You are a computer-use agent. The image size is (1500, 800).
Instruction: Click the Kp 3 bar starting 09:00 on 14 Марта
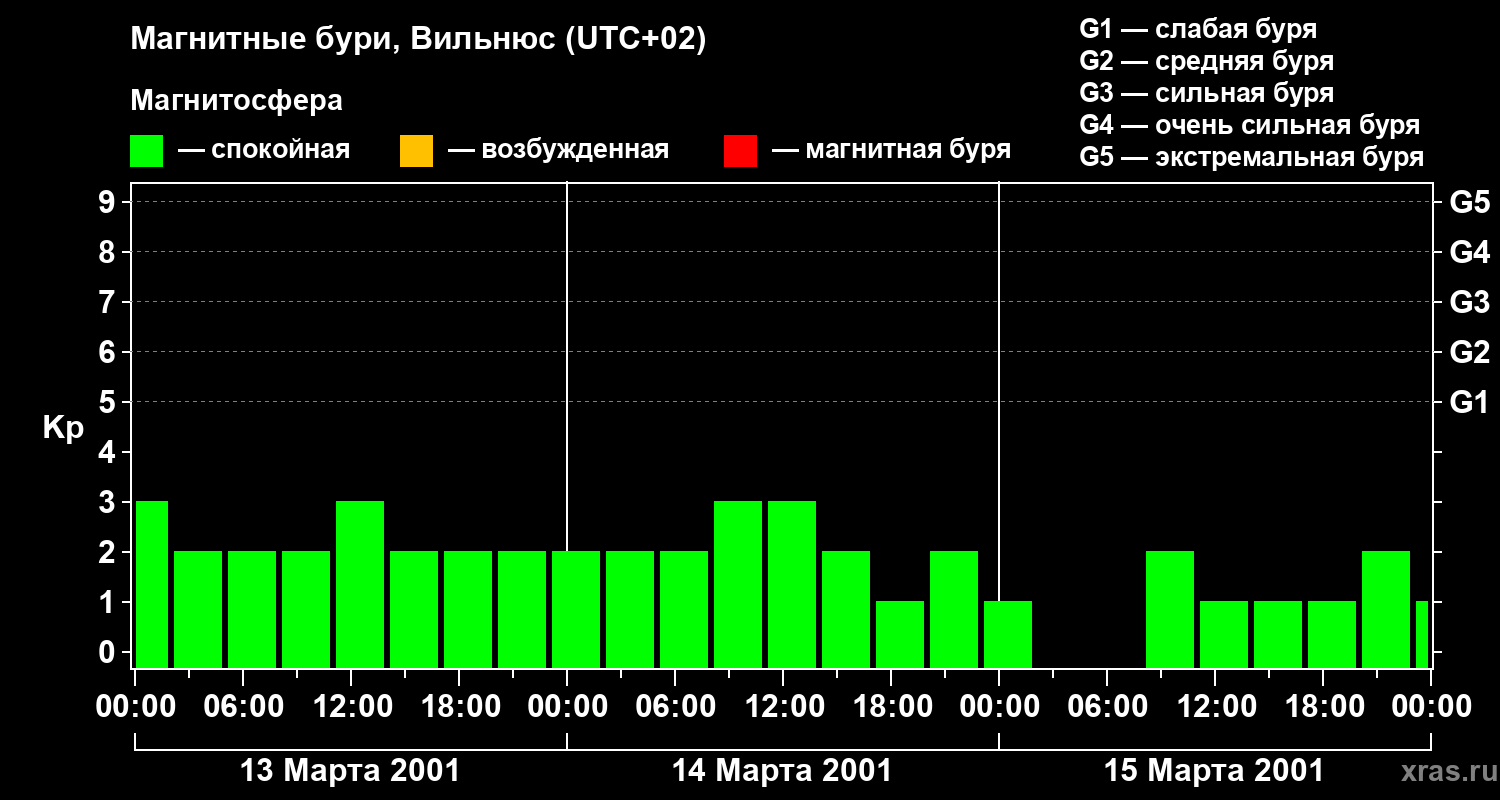[738, 585]
